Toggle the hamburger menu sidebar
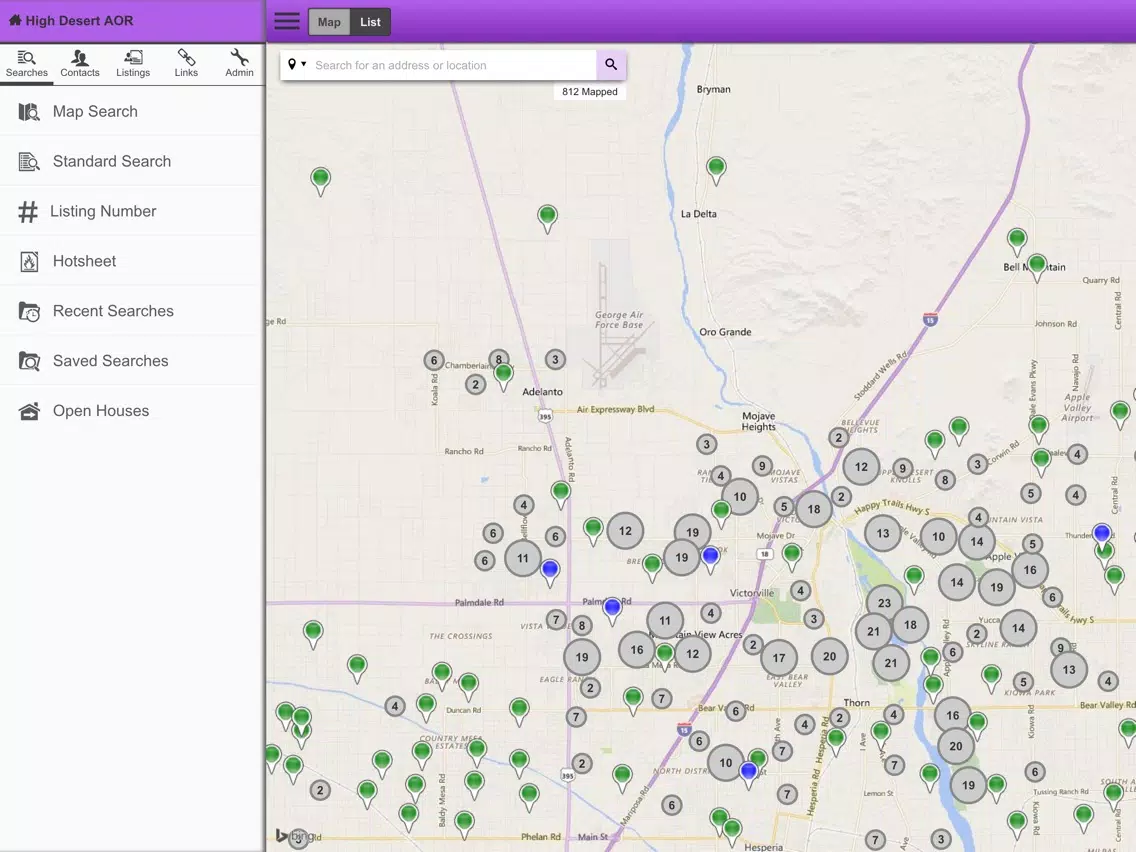1136x852 pixels. pyautogui.click(x=287, y=21)
